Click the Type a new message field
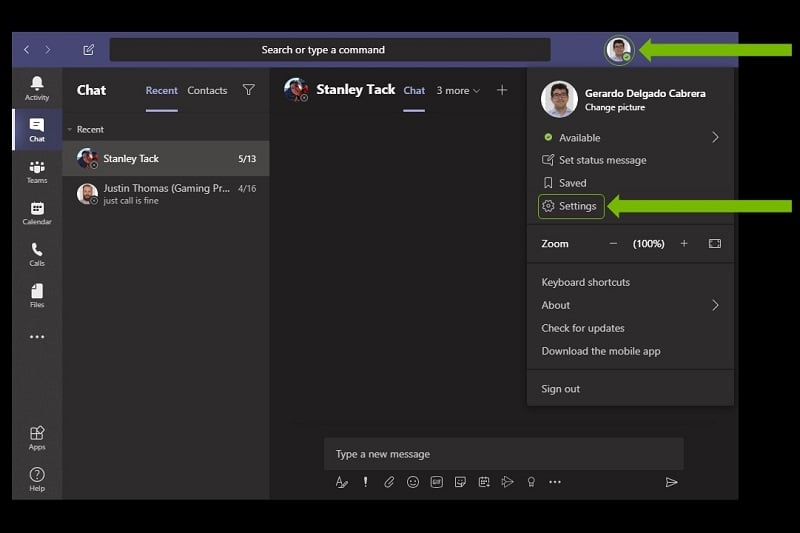The height and width of the screenshot is (533, 800). [504, 453]
